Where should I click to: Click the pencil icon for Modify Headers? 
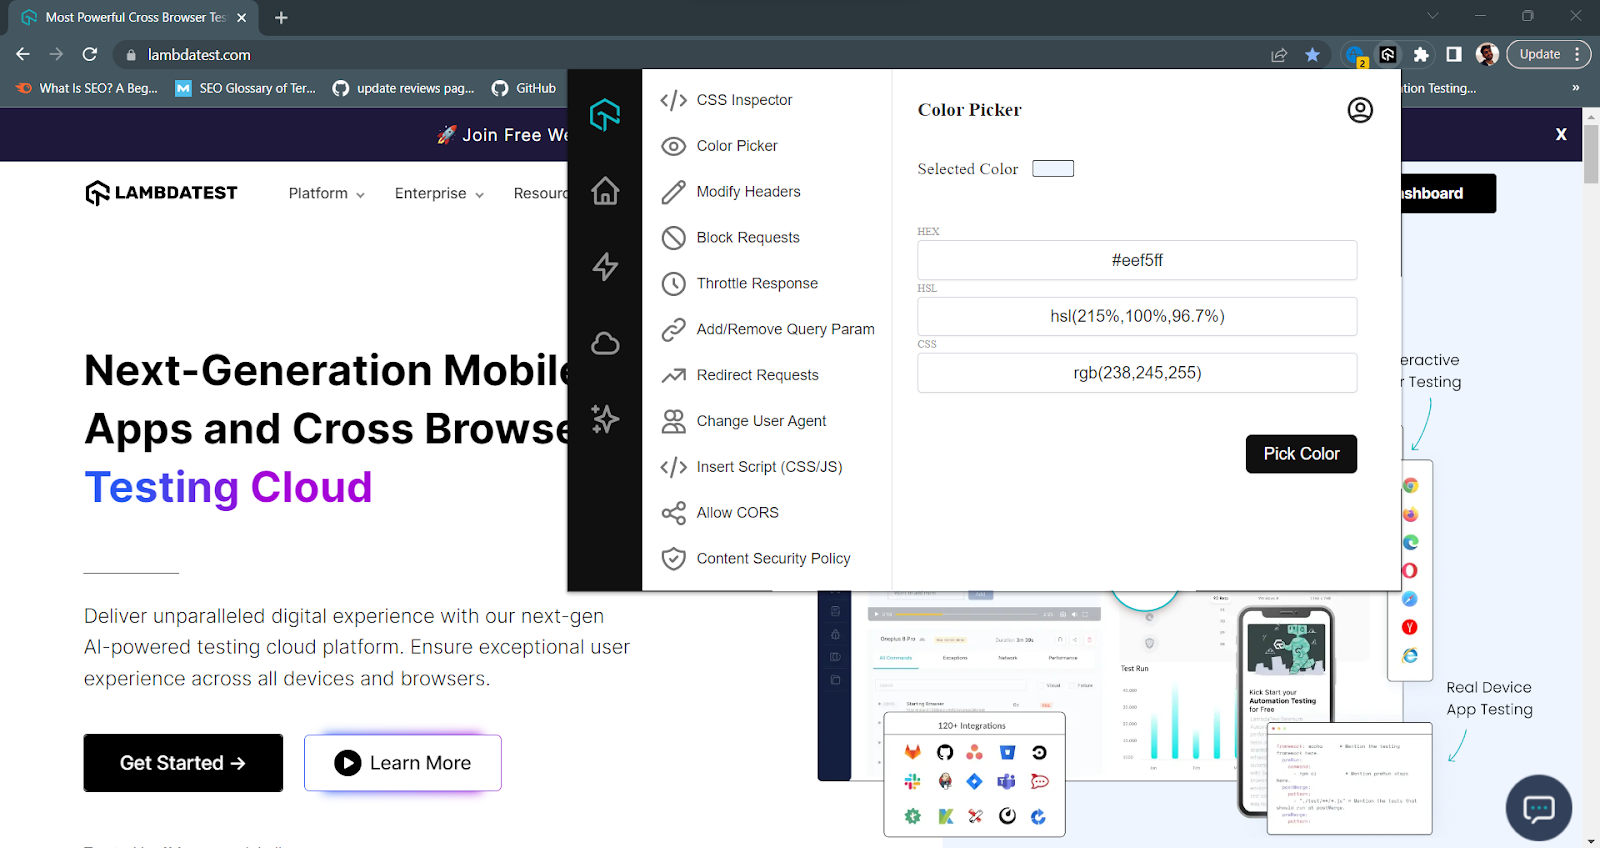tap(674, 192)
